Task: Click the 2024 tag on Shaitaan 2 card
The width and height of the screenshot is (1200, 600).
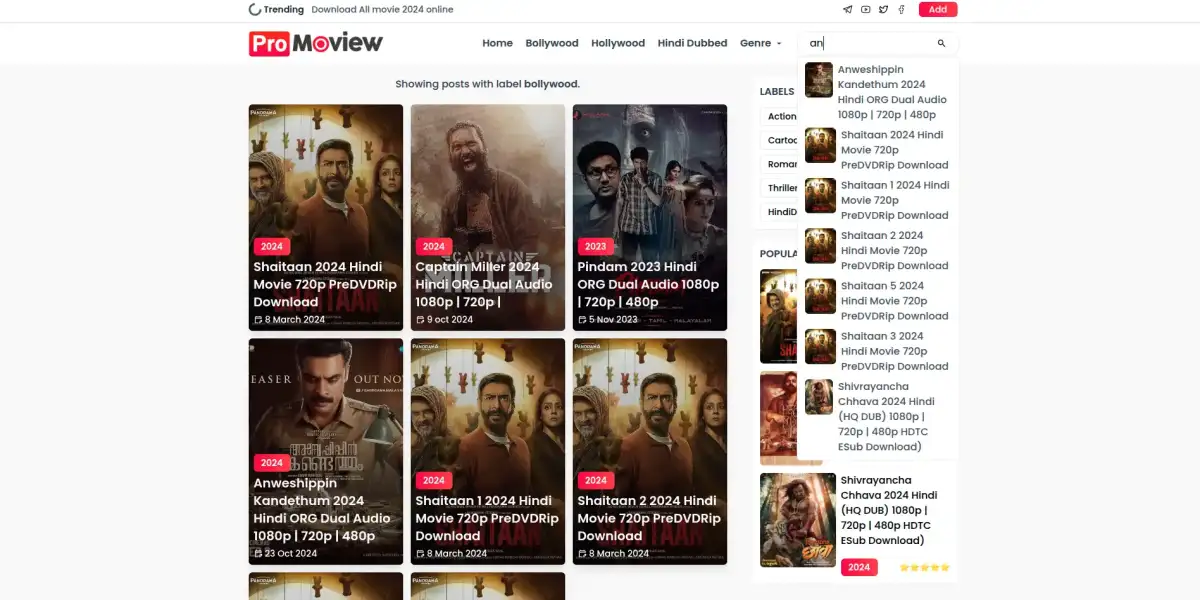Action: pyautogui.click(x=596, y=480)
